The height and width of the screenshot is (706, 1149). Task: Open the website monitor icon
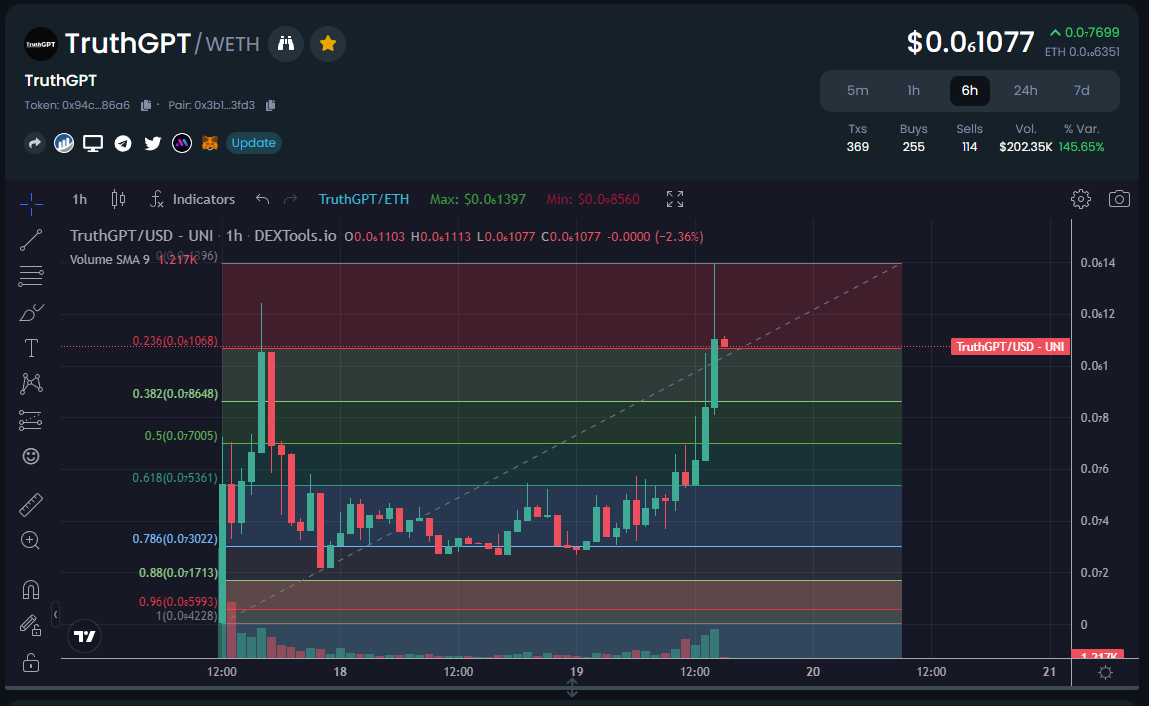(x=93, y=143)
